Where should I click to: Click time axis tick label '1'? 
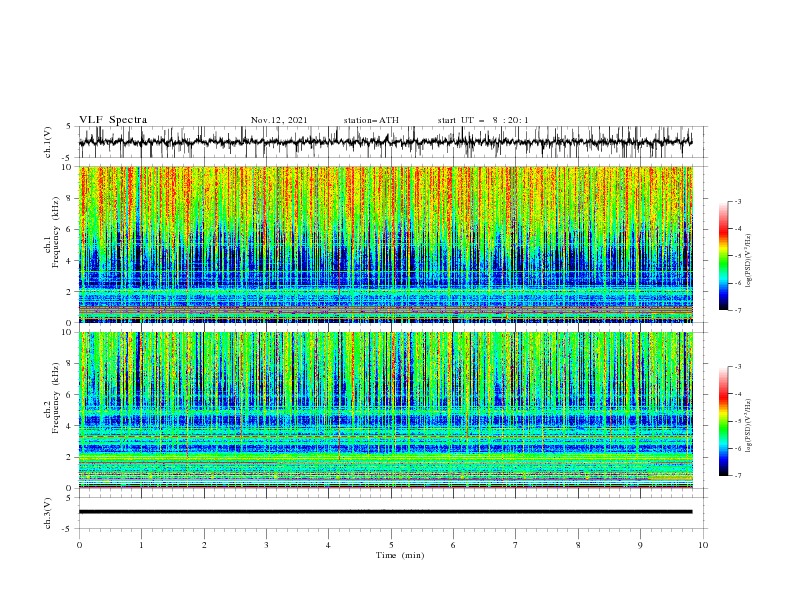pos(141,545)
